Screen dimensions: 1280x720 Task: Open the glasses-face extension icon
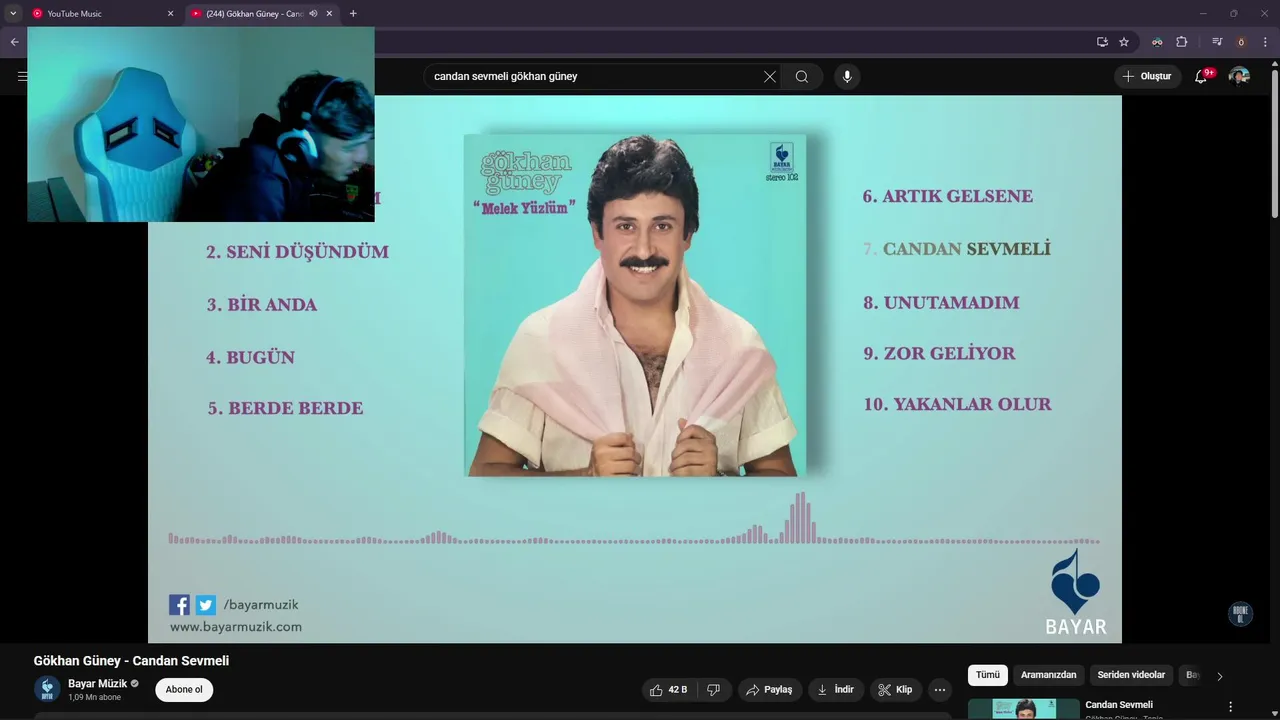(x=1157, y=42)
